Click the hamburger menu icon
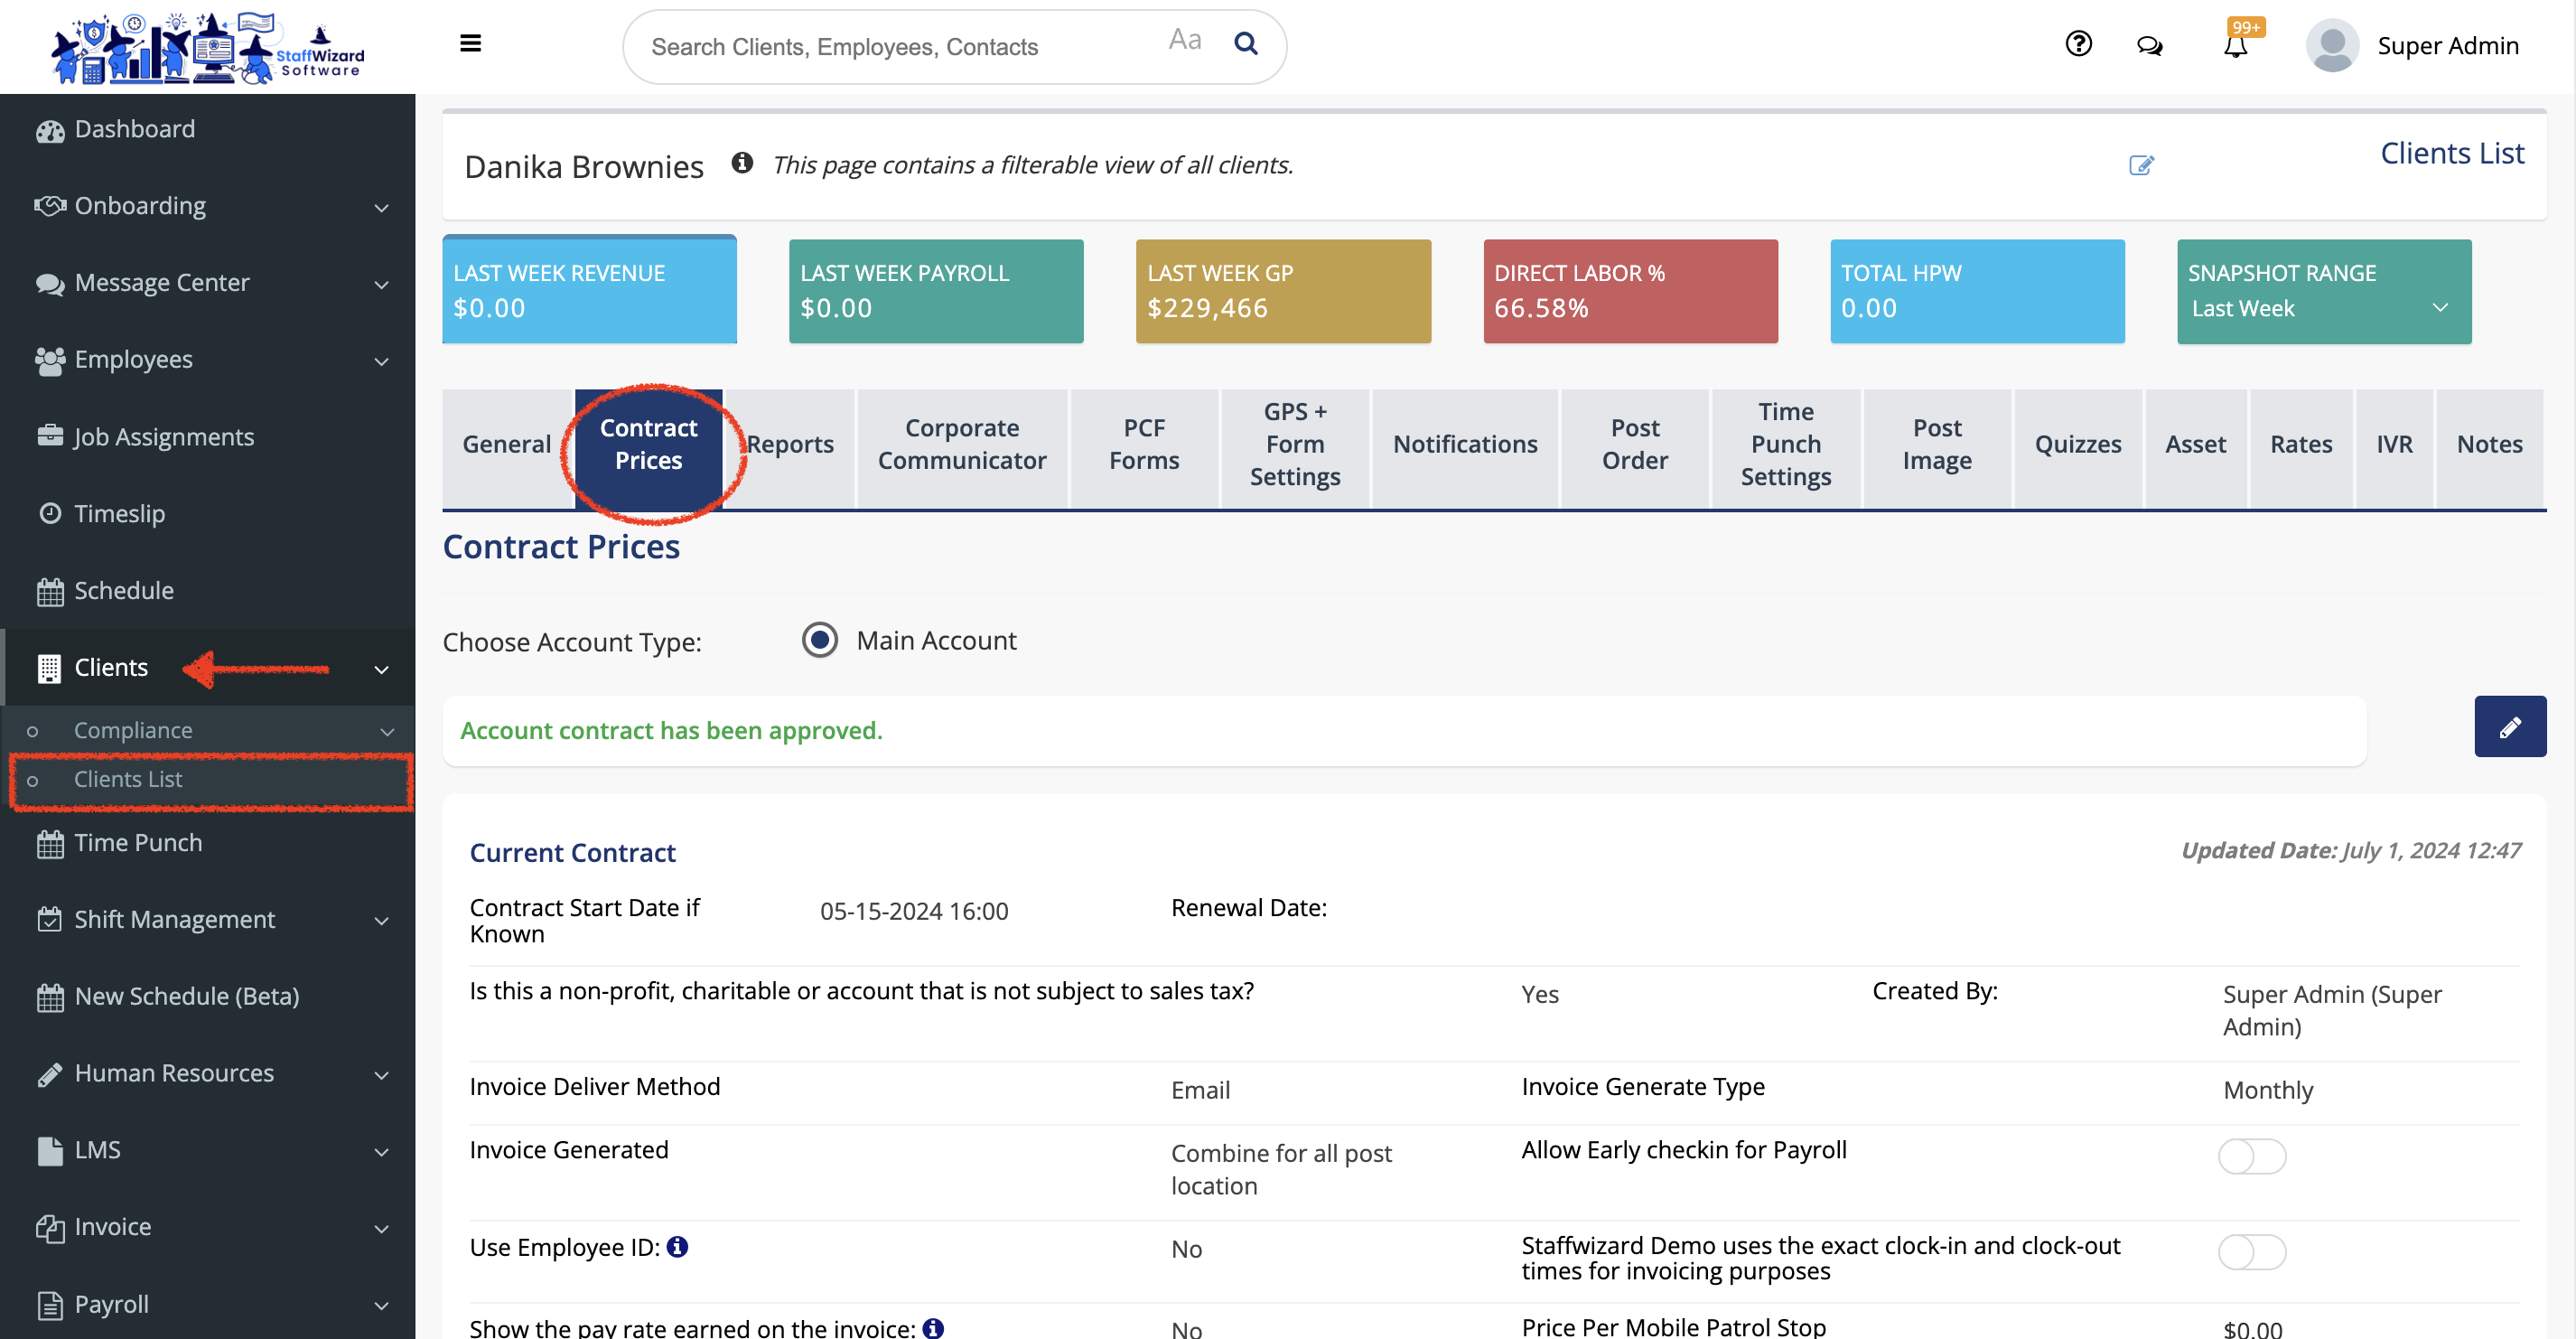The width and height of the screenshot is (2576, 1339). pos(470,44)
